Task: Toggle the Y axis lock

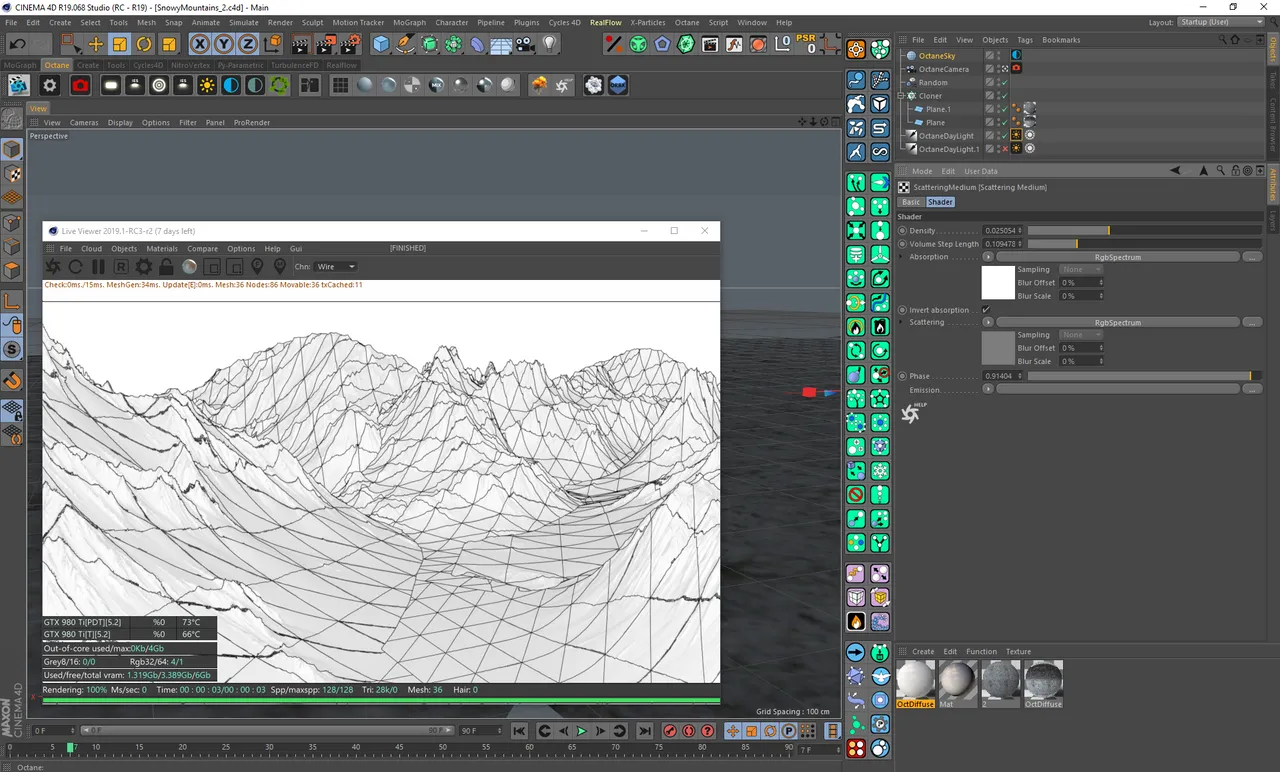Action: coord(223,44)
